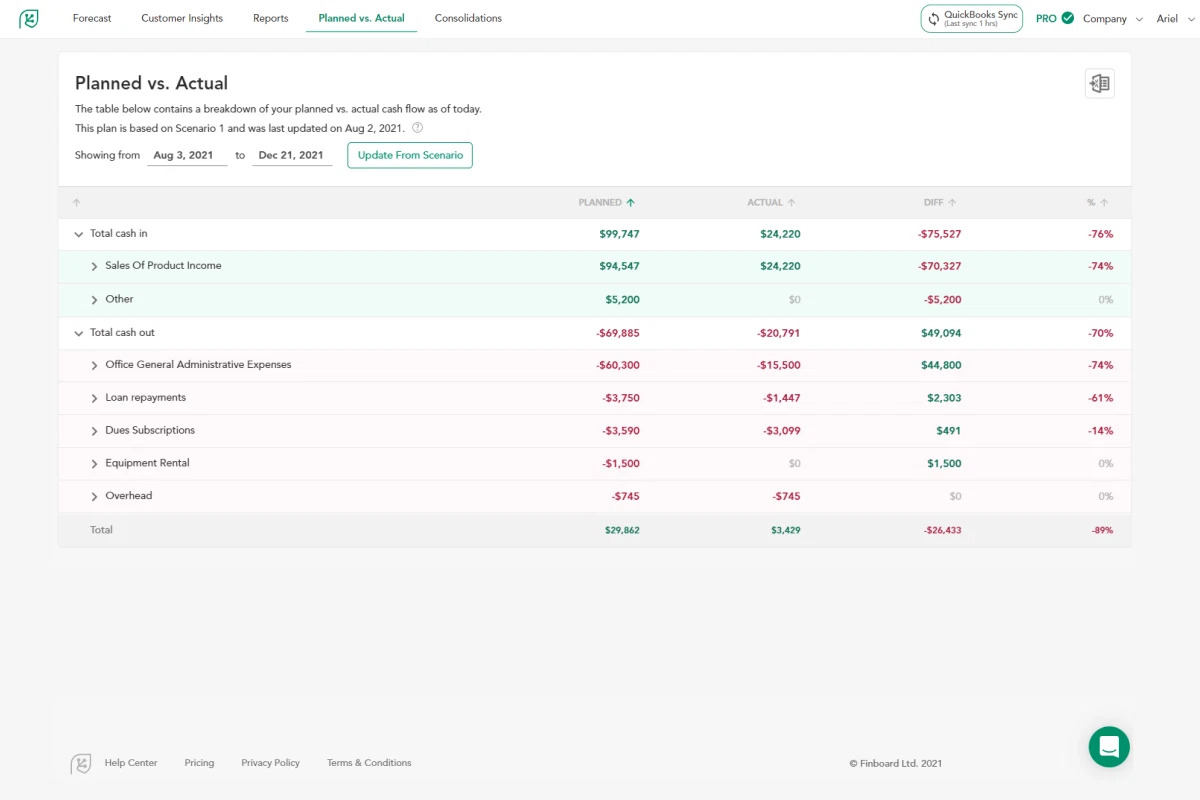Click the sort icon beside PLANNED header
Image resolution: width=1200 pixels, height=800 pixels.
click(633, 202)
